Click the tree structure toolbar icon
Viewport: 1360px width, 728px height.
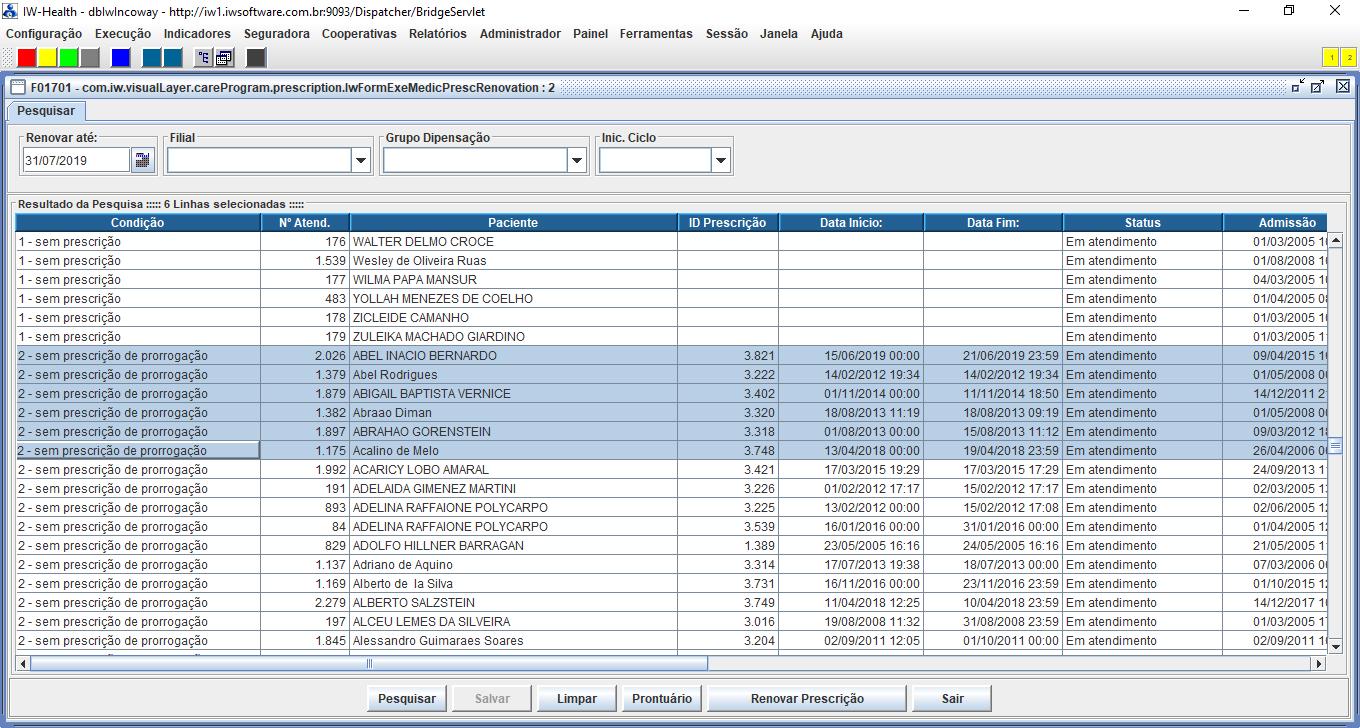pos(203,58)
